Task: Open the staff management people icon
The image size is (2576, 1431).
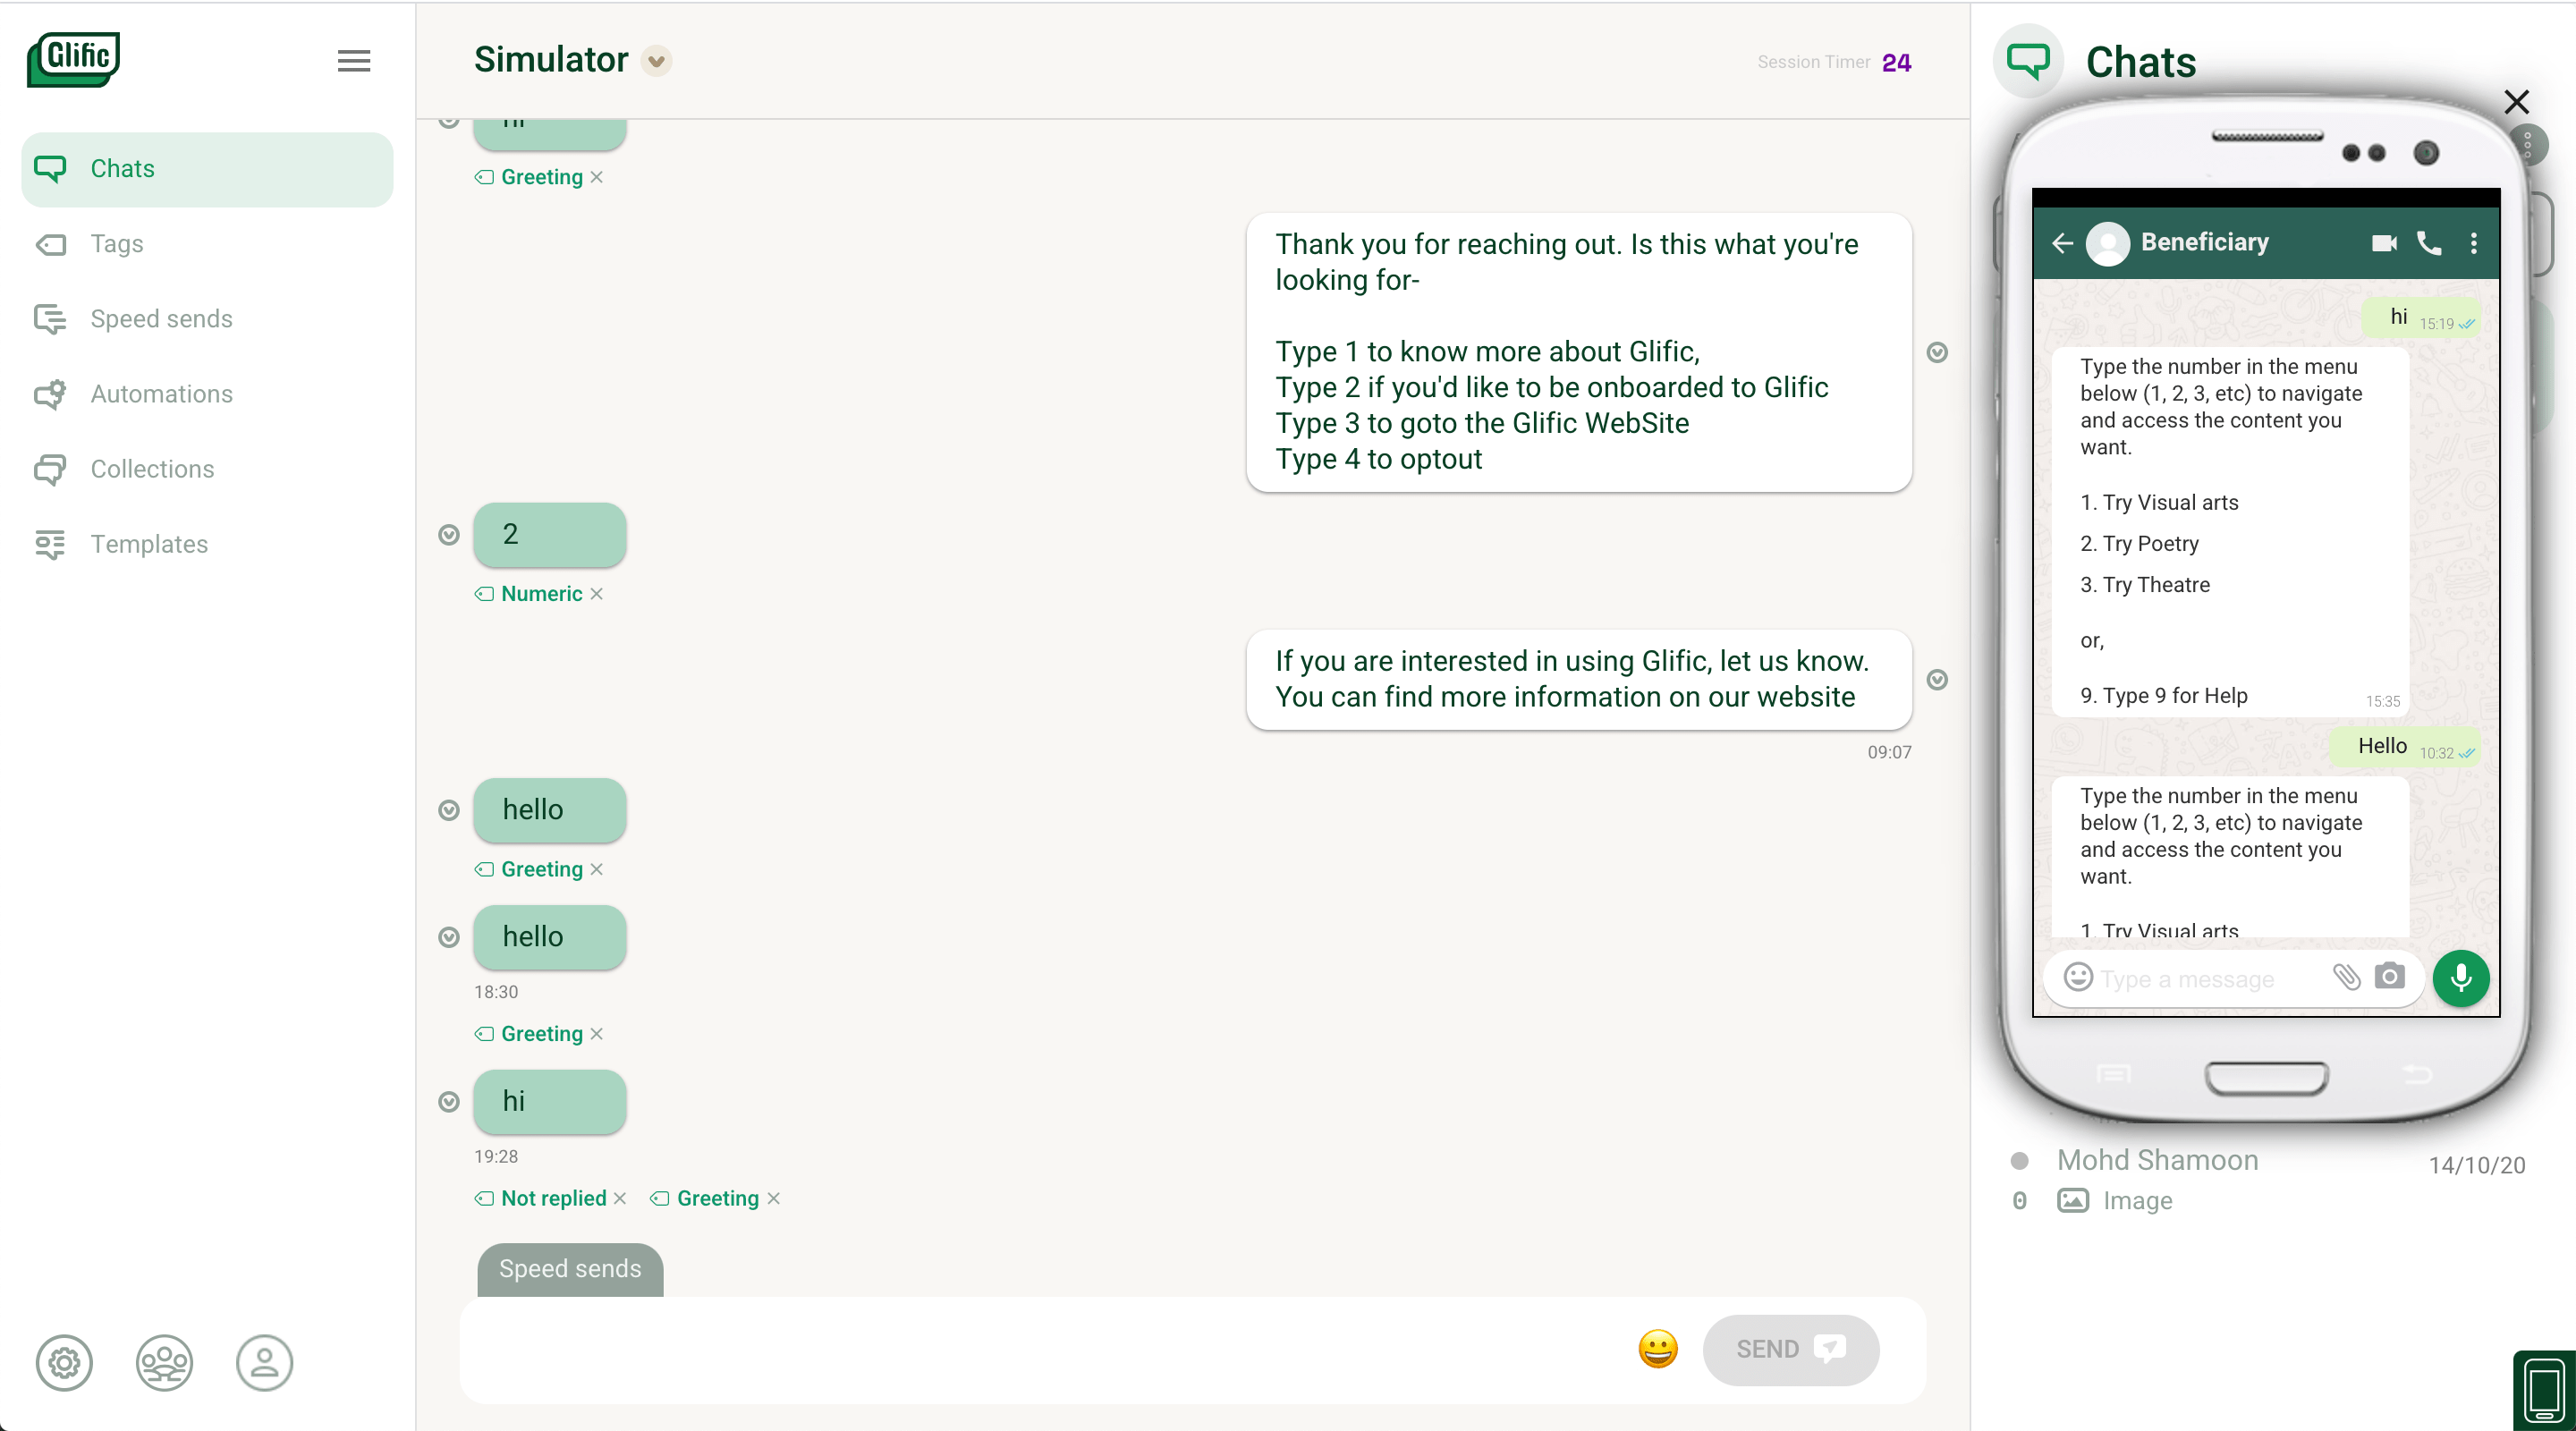Action: coord(164,1362)
